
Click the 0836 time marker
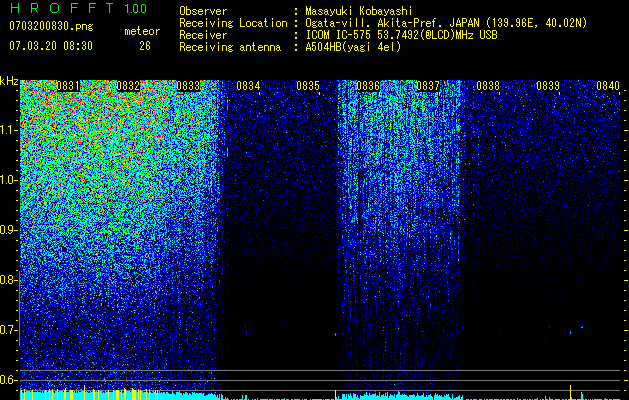(368, 86)
